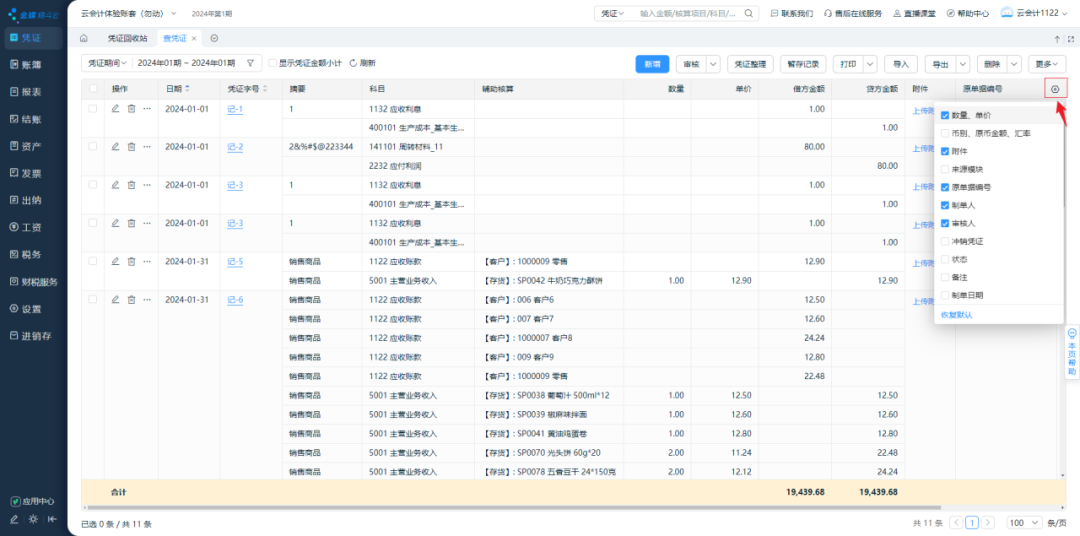This screenshot has width=1080, height=536.
Task: Enable 币别、原币金额、汇率 column option
Action: [x=945, y=133]
